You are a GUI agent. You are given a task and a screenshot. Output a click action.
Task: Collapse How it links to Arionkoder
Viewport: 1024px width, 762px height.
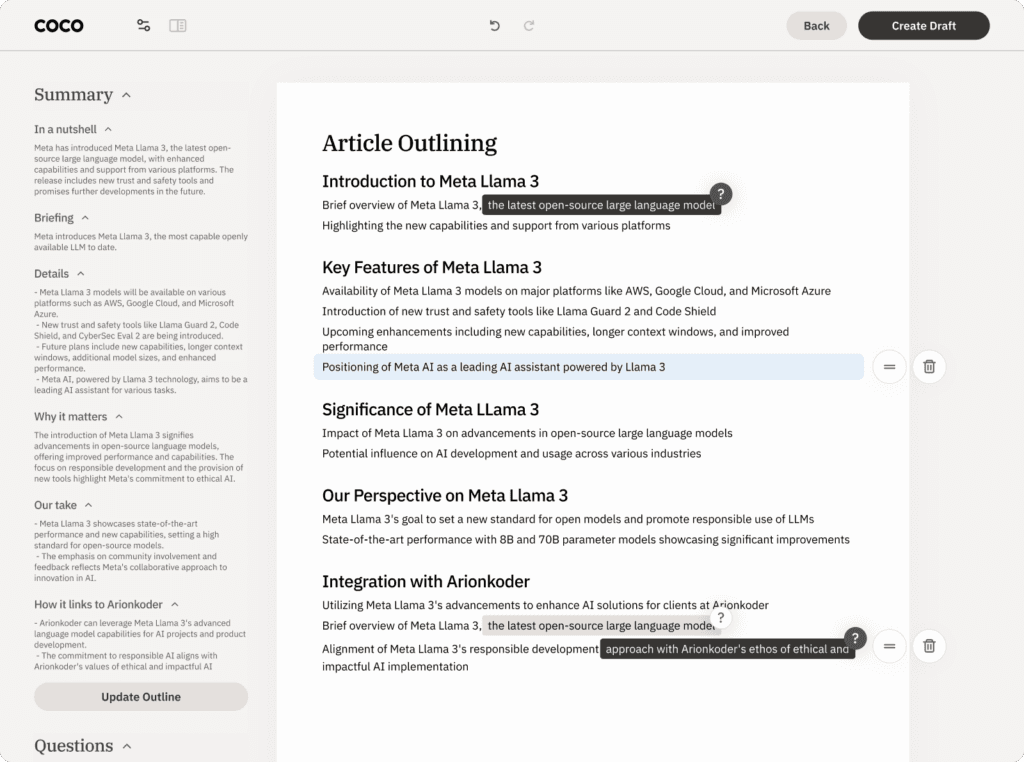[174, 605]
